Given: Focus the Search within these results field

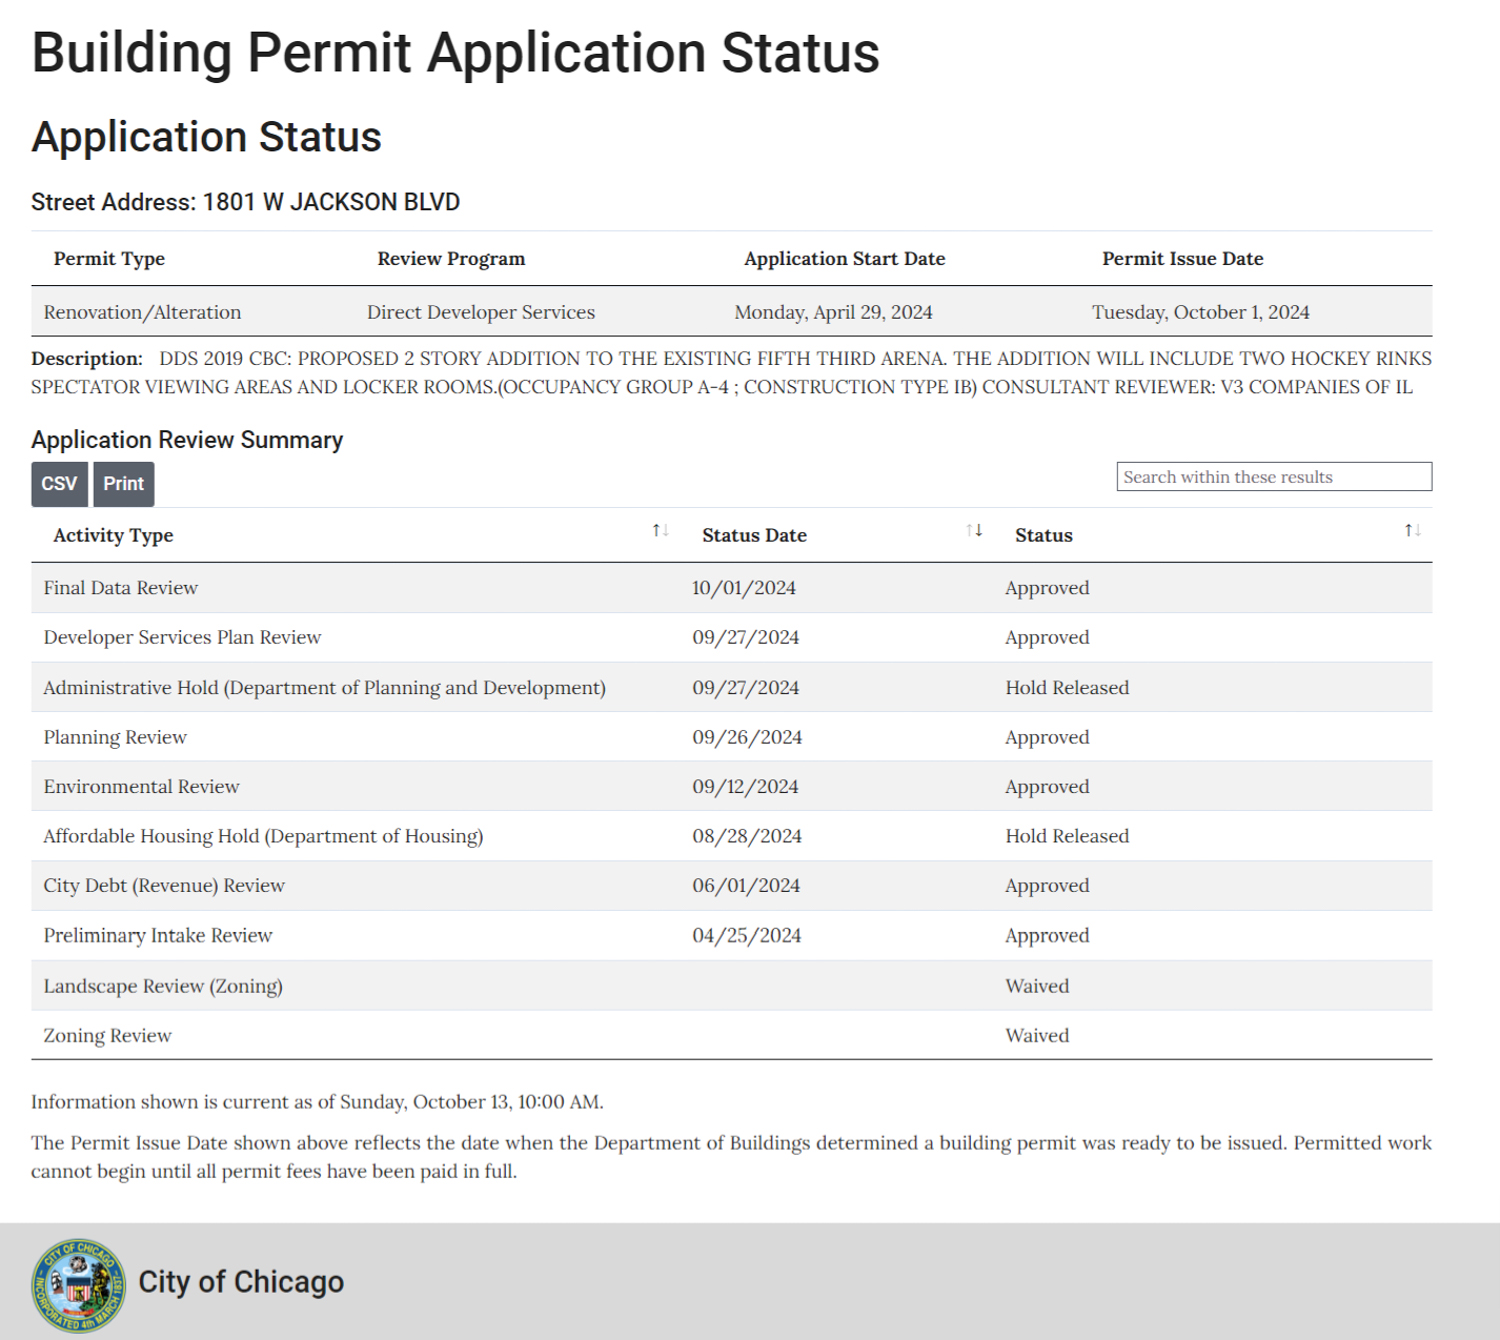Looking at the screenshot, I should 1274,477.
